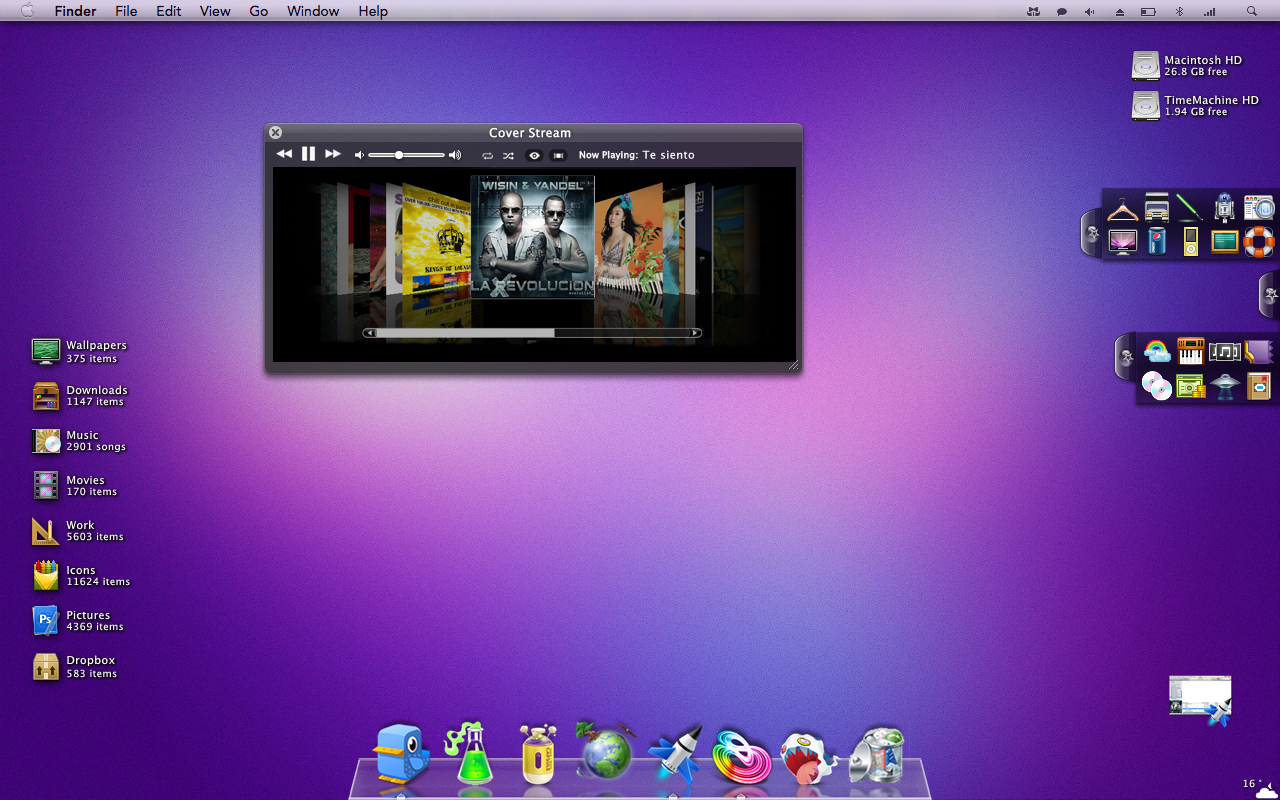Open the Help menu
Image resolution: width=1280 pixels, height=800 pixels.
click(373, 11)
